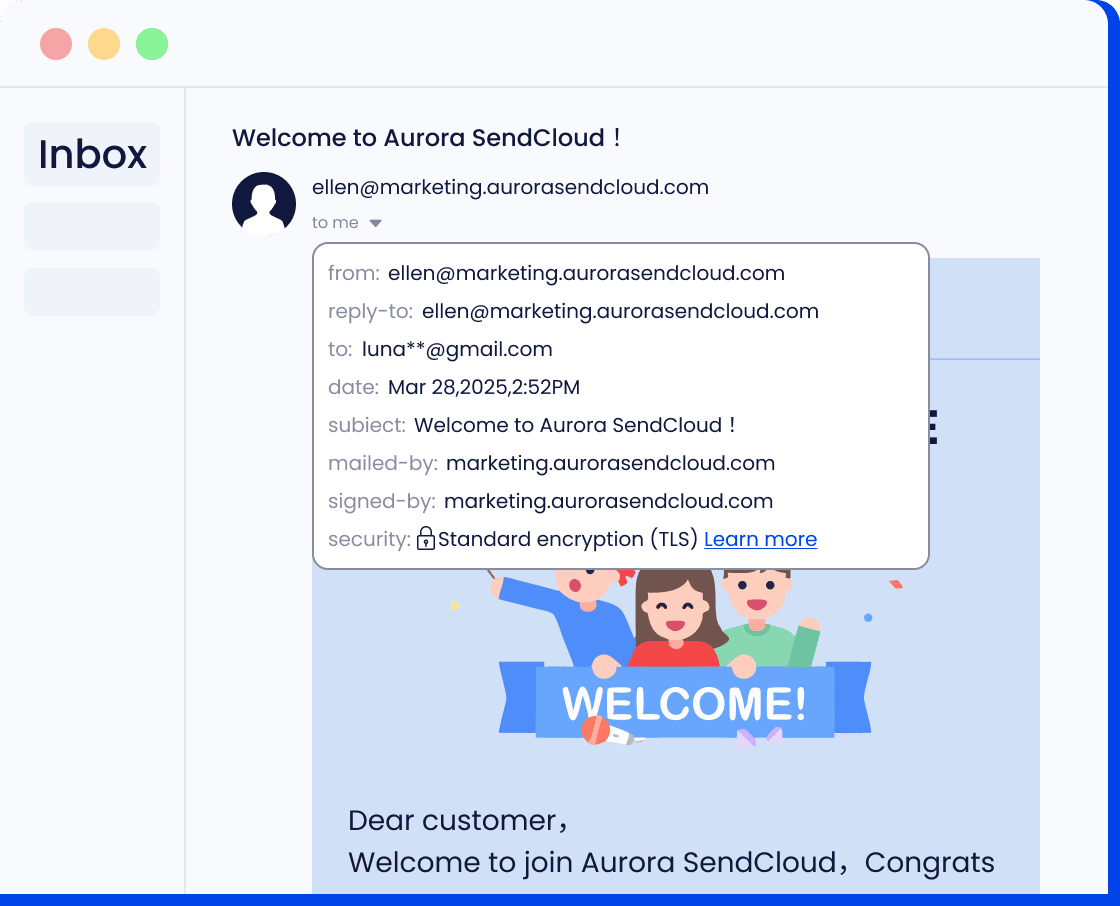The width and height of the screenshot is (1120, 906).
Task: Click the WELCOME! banner image
Action: [684, 702]
